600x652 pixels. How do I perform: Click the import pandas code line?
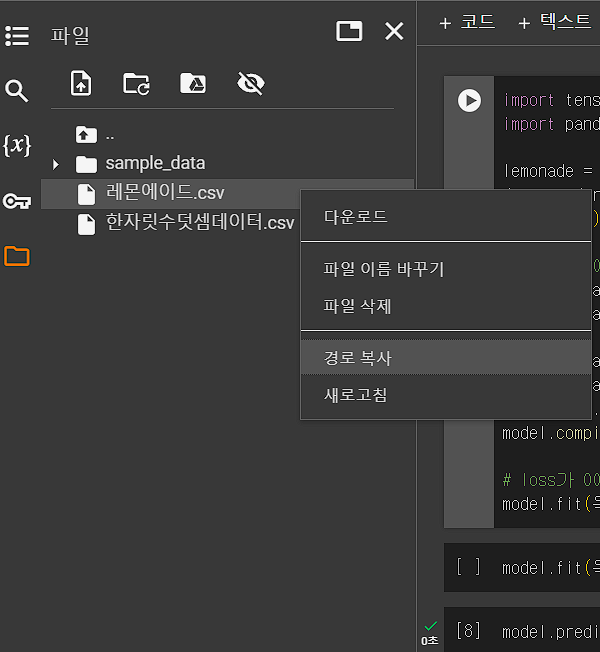(x=551, y=124)
